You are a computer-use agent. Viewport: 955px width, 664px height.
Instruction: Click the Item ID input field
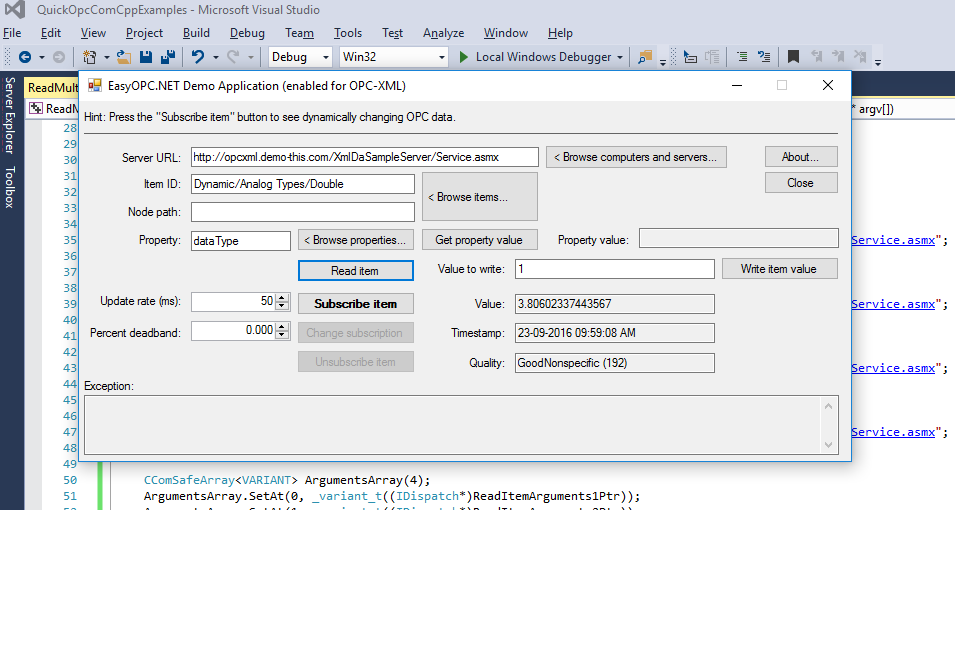coord(303,184)
